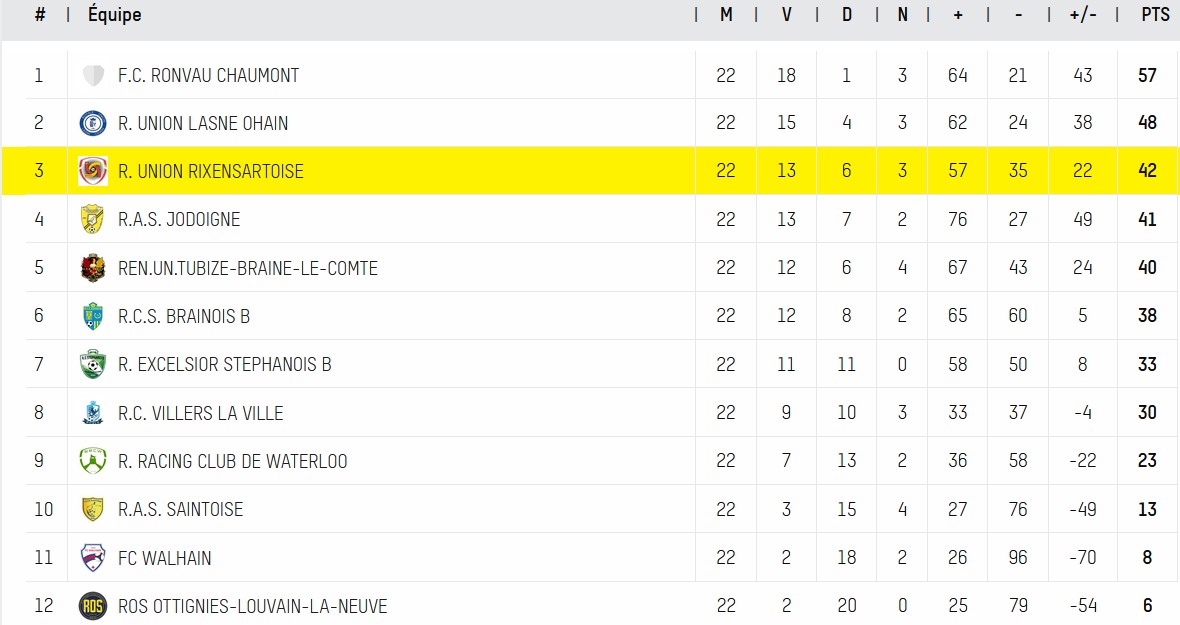
Task: Click the +/- goal difference header
Action: tap(1083, 14)
